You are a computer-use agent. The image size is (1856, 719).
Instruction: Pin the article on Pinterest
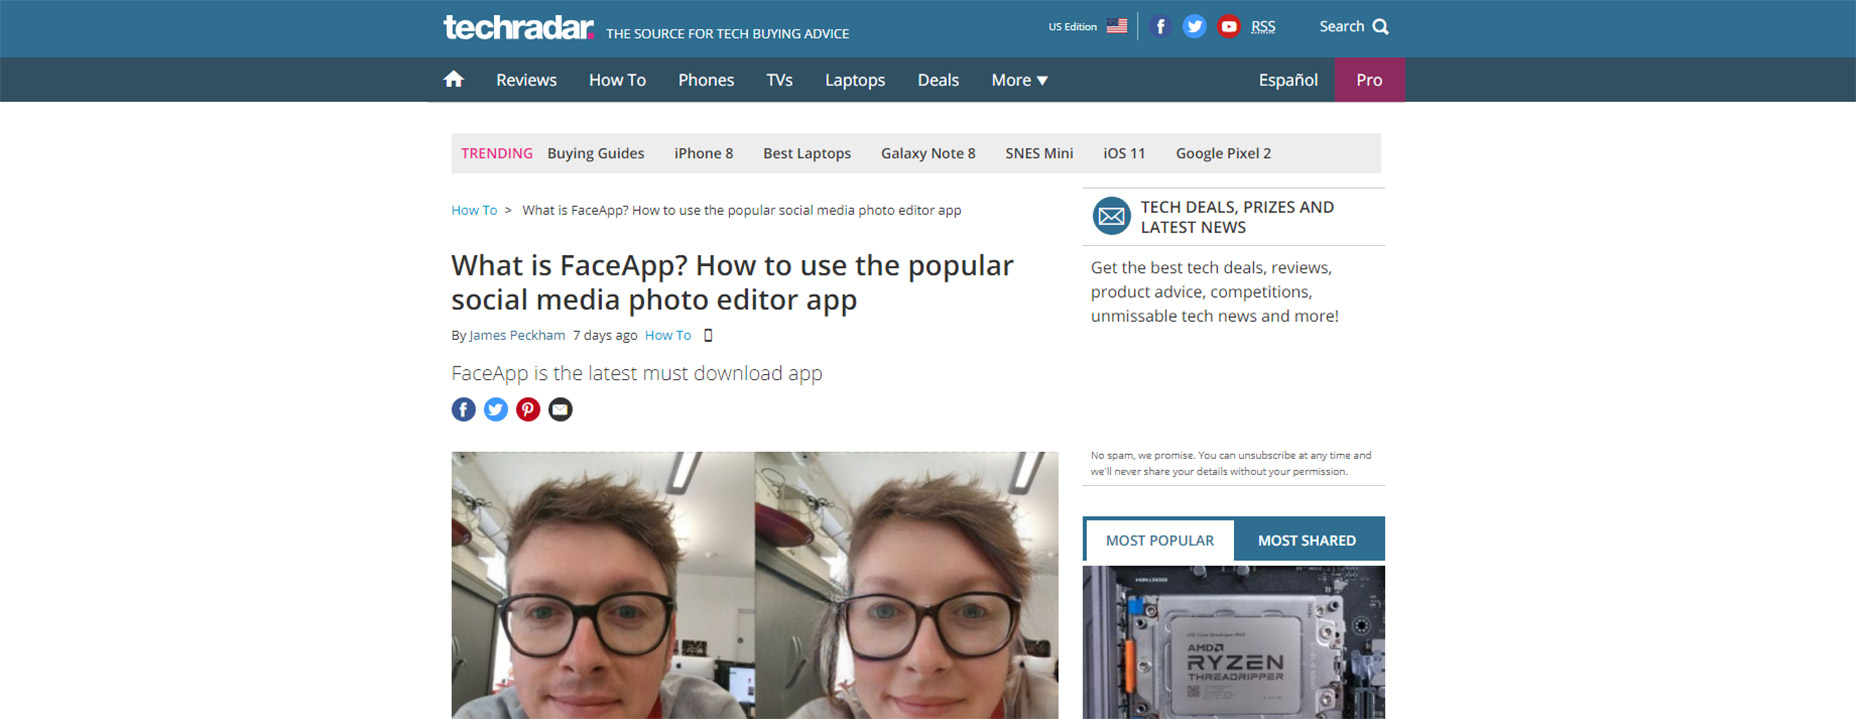click(x=528, y=409)
